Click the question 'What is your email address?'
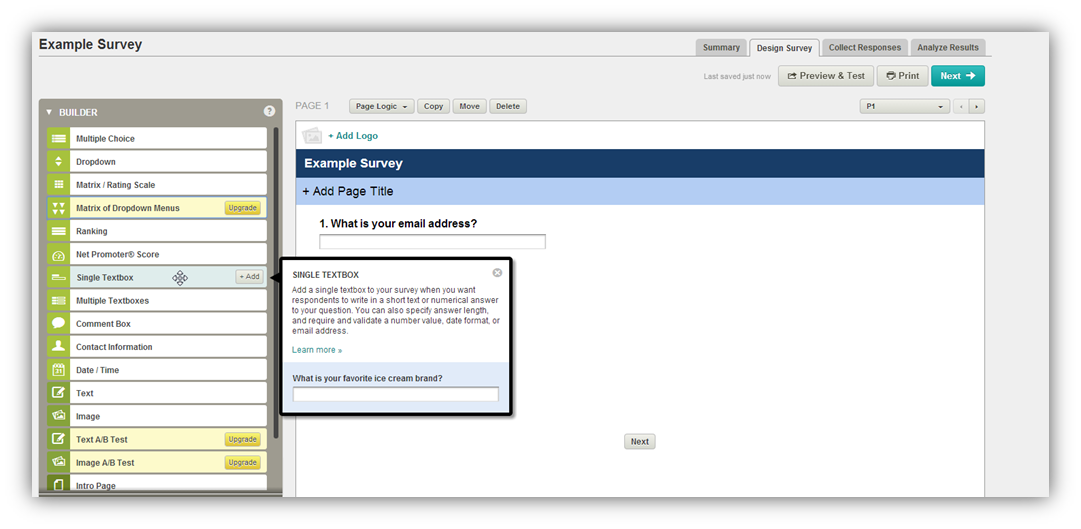The image size is (1081, 529). coord(398,223)
